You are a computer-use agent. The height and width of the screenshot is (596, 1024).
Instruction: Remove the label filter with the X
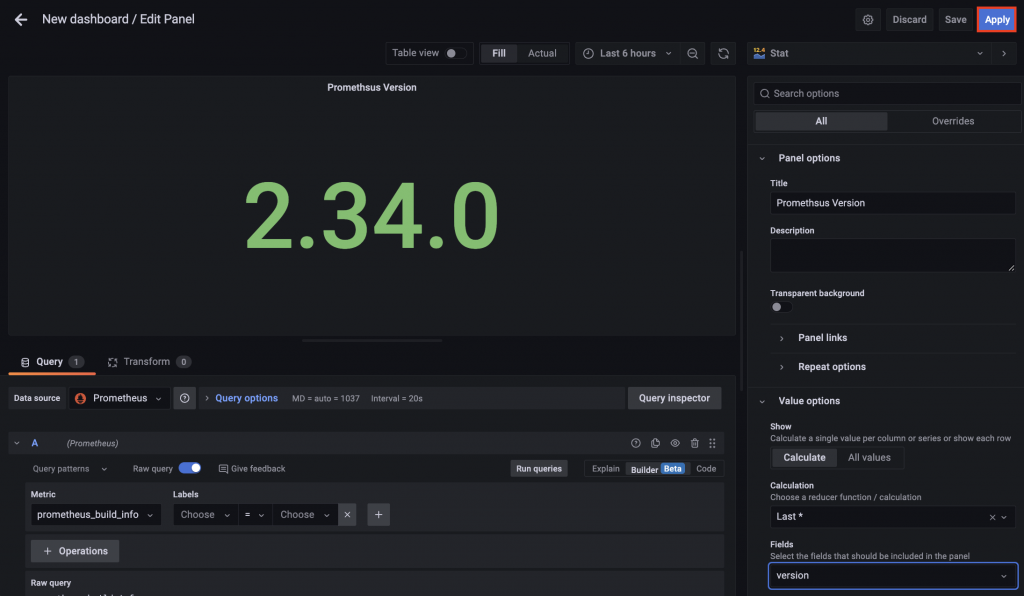[347, 514]
